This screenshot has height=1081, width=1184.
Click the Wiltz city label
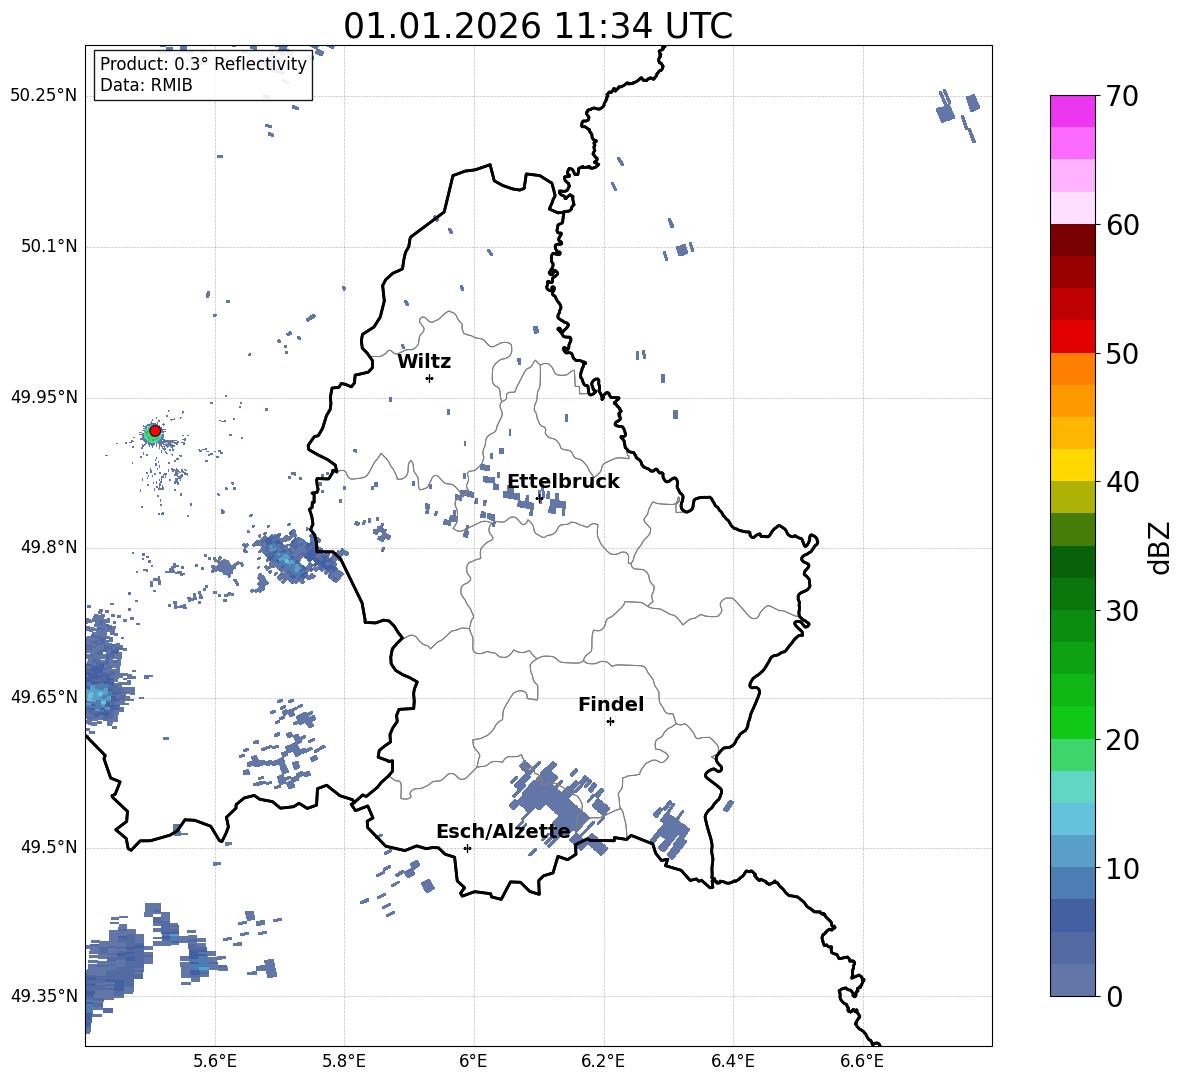coord(424,362)
